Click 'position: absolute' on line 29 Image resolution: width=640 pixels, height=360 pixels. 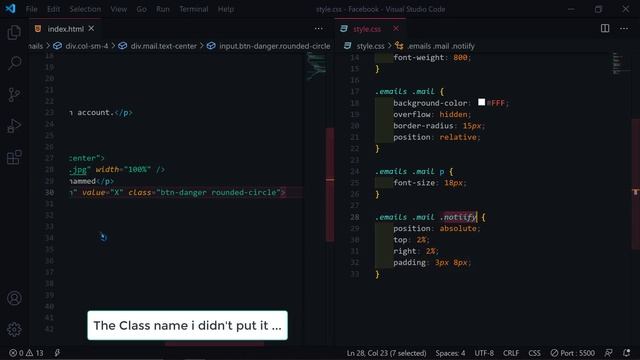tap(437, 228)
